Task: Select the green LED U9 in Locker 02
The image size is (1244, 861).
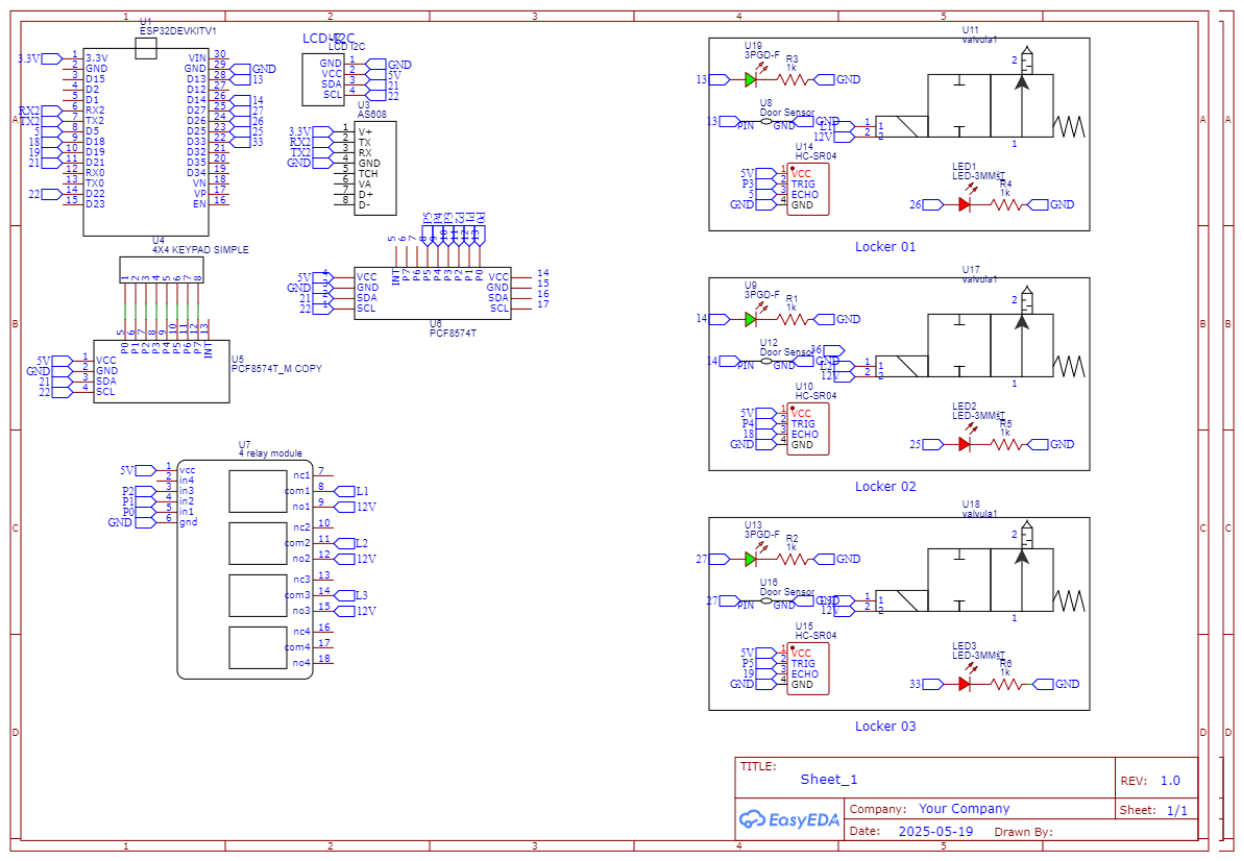Action: 750,319
